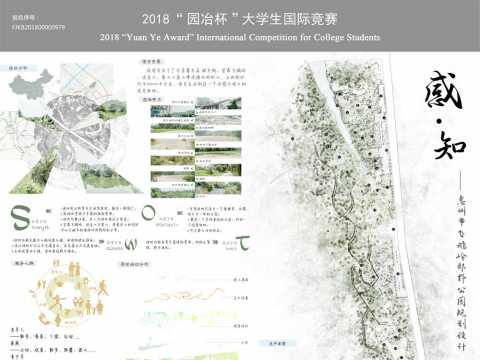Click the large green "S" Strength letter
This screenshot has height=360, width=480.
pos(20,218)
